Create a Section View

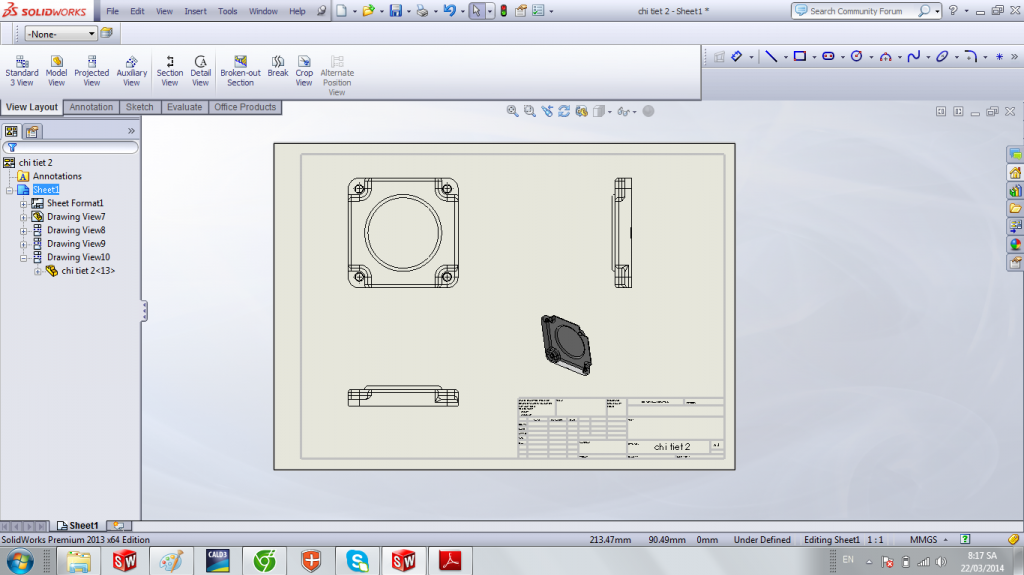pos(170,71)
